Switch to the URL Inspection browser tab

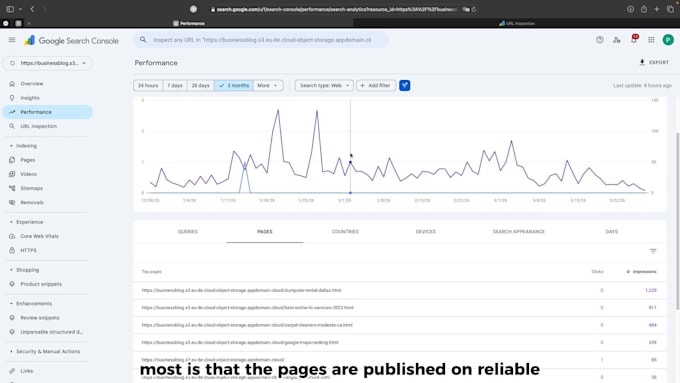tap(517, 23)
